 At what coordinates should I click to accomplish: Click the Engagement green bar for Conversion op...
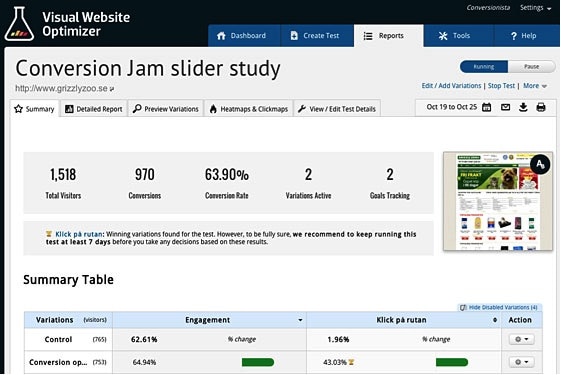pyautogui.click(x=258, y=362)
